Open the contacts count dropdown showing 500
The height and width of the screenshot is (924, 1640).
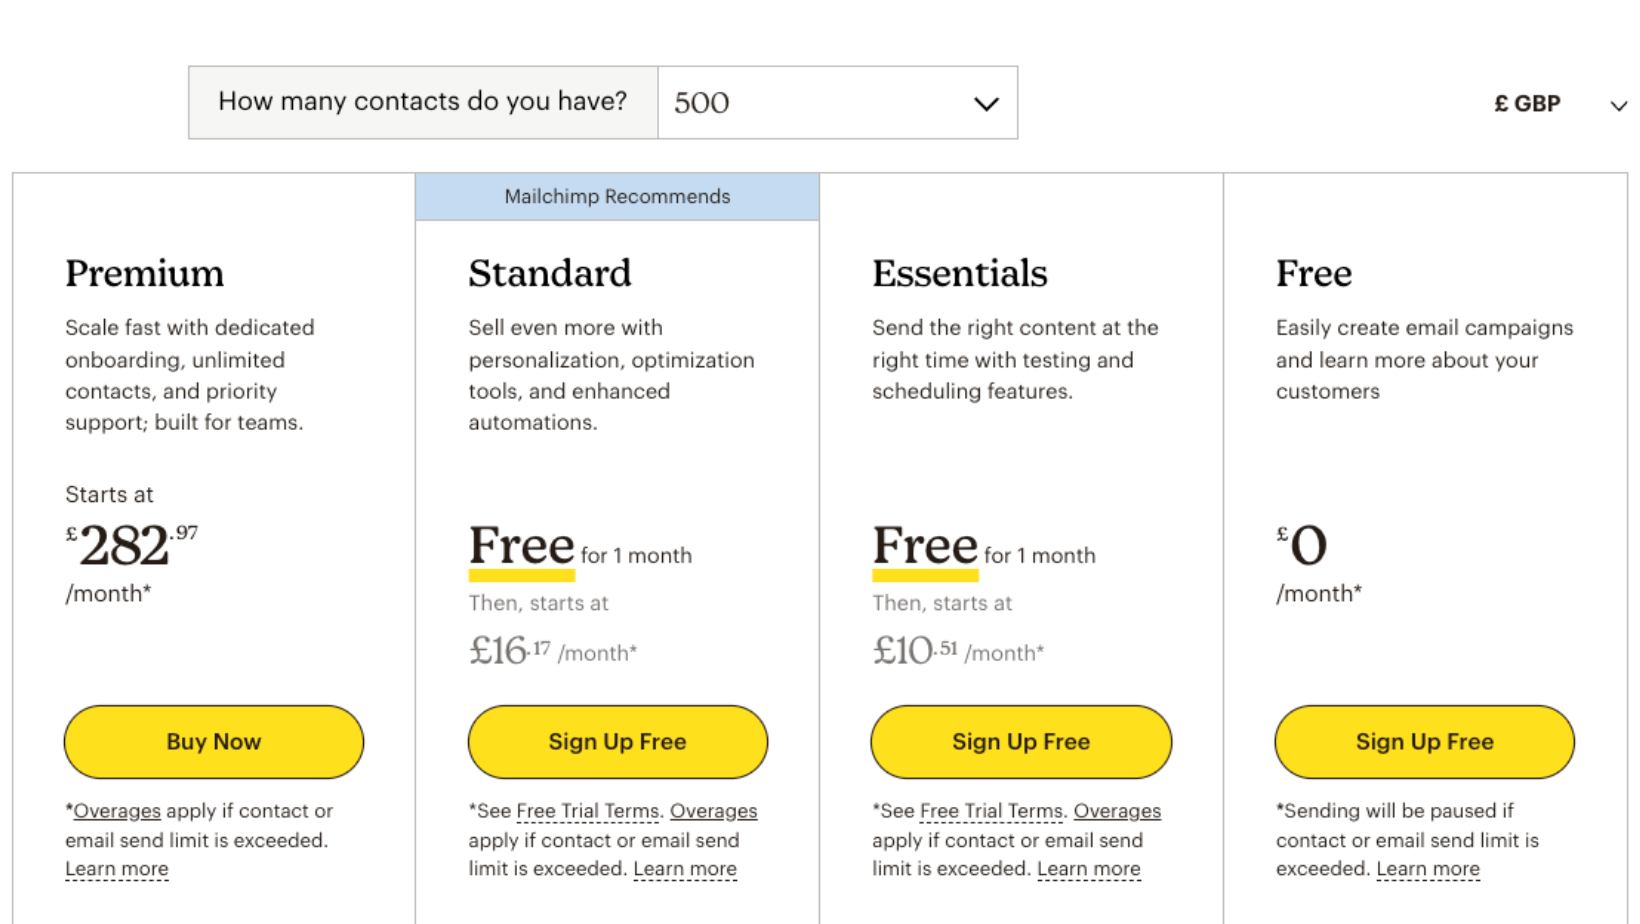tap(837, 103)
